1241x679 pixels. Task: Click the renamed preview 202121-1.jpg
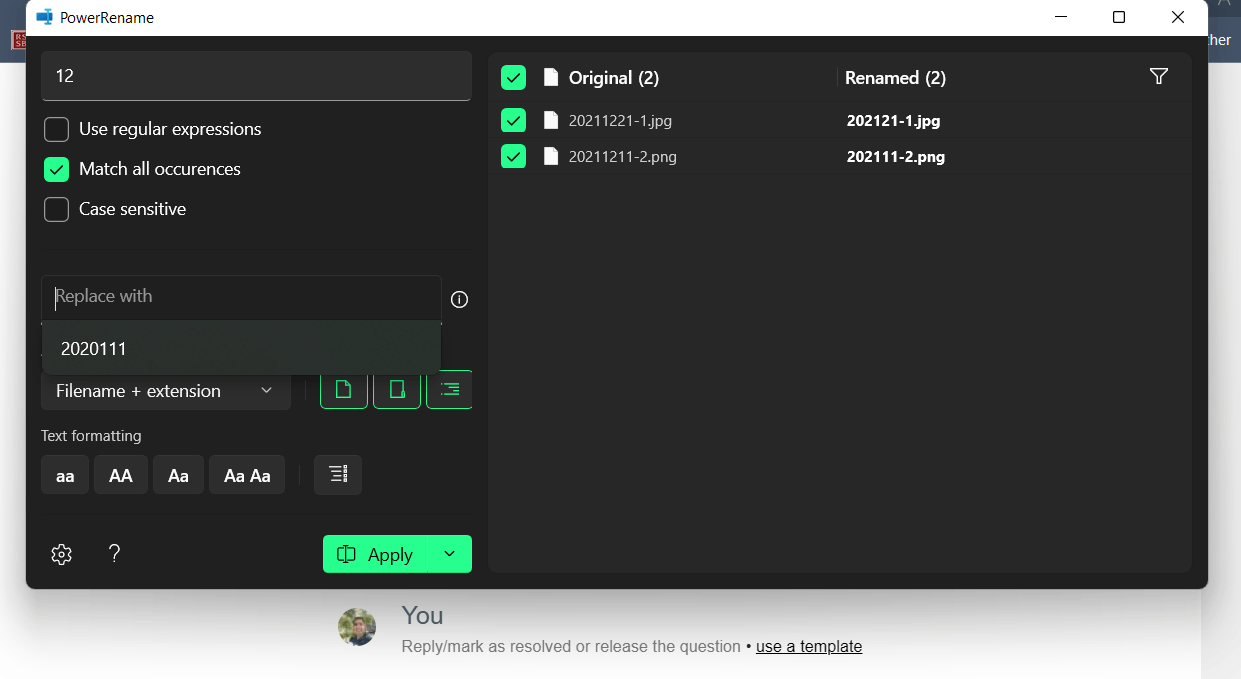(x=893, y=121)
